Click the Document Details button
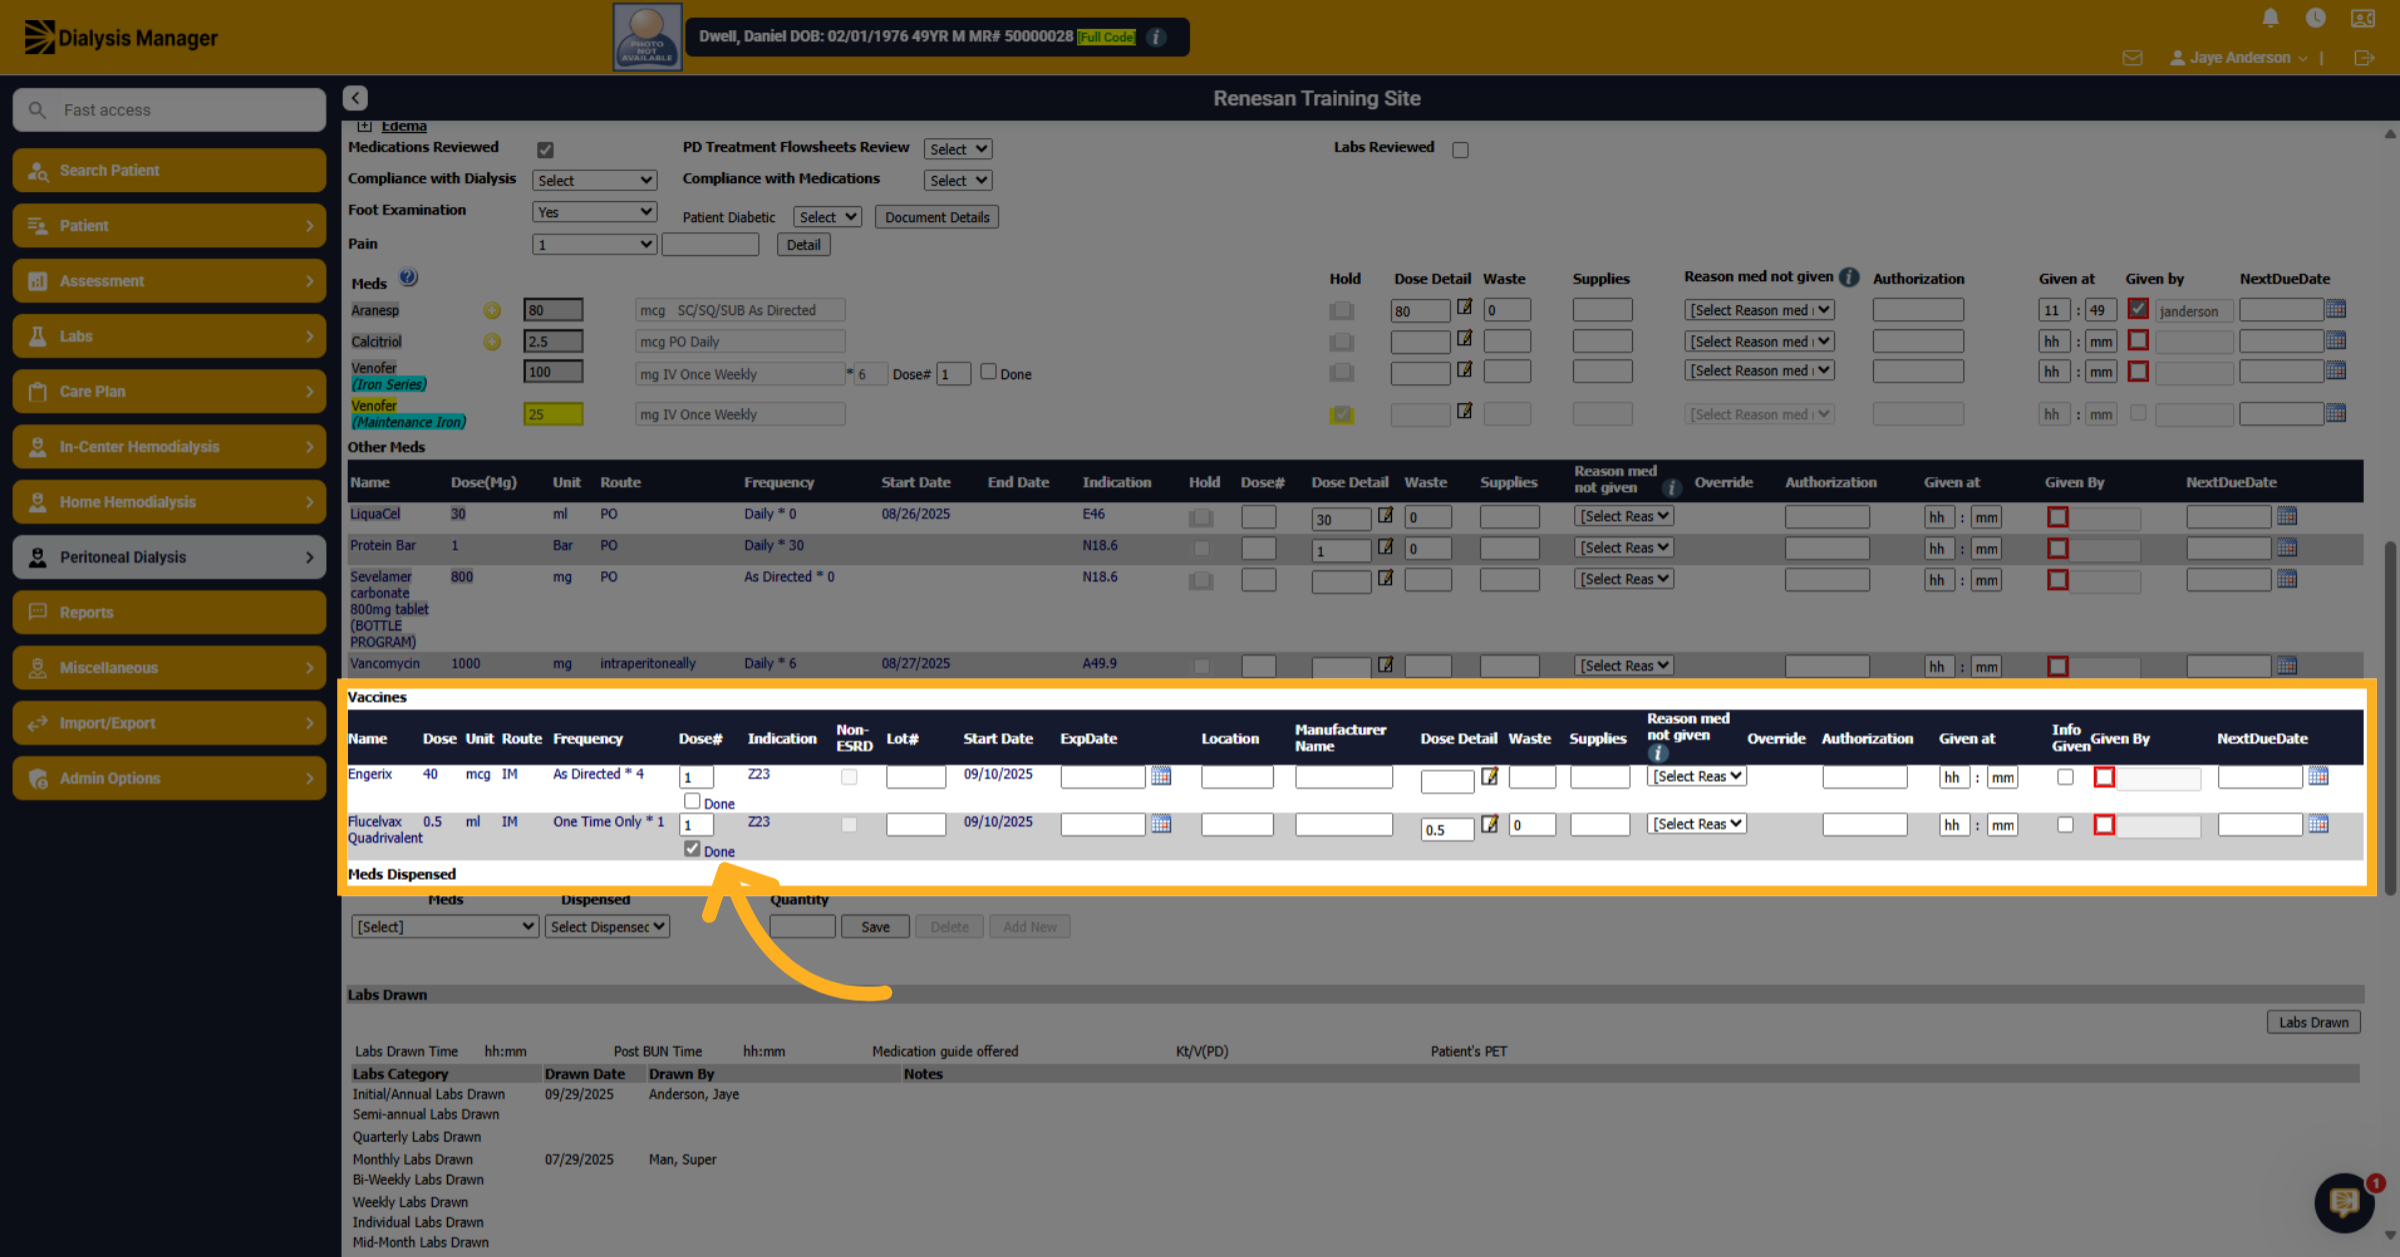The image size is (2400, 1257). tap(937, 217)
